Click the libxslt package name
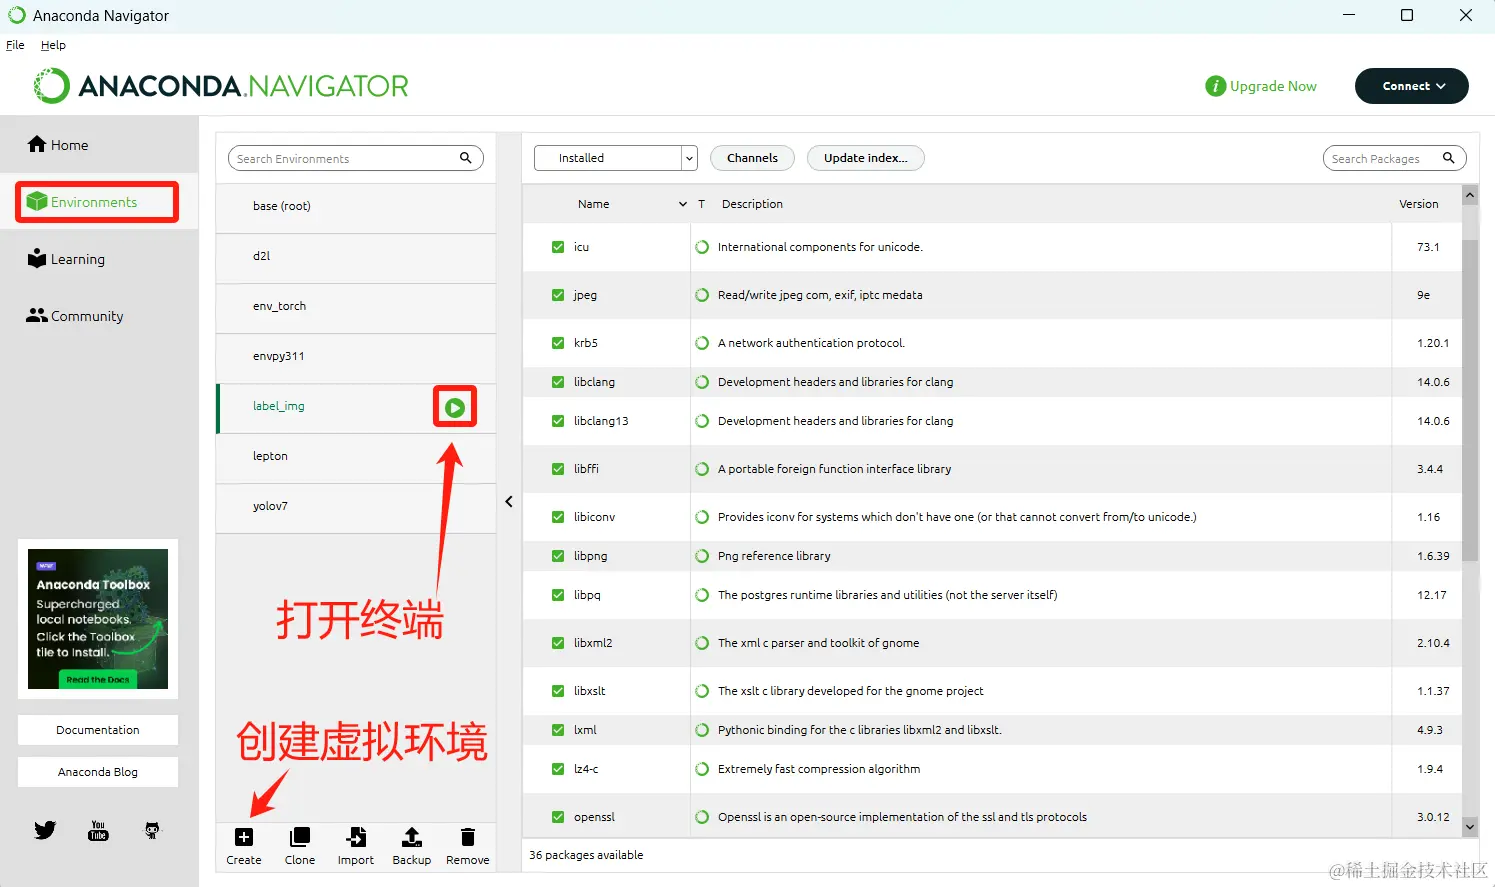1495x887 pixels. (x=589, y=691)
